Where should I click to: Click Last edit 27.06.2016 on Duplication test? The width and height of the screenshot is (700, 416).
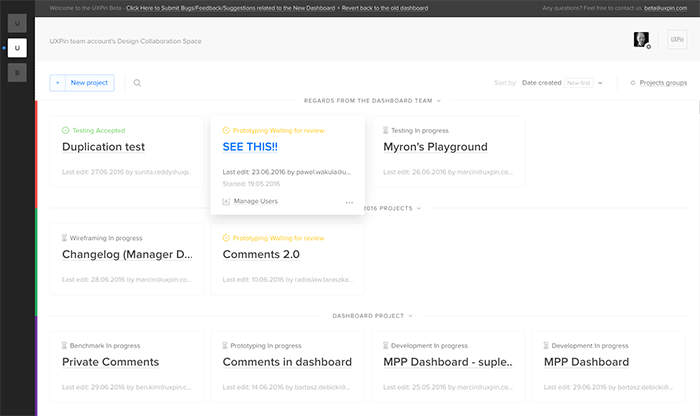[127, 172]
